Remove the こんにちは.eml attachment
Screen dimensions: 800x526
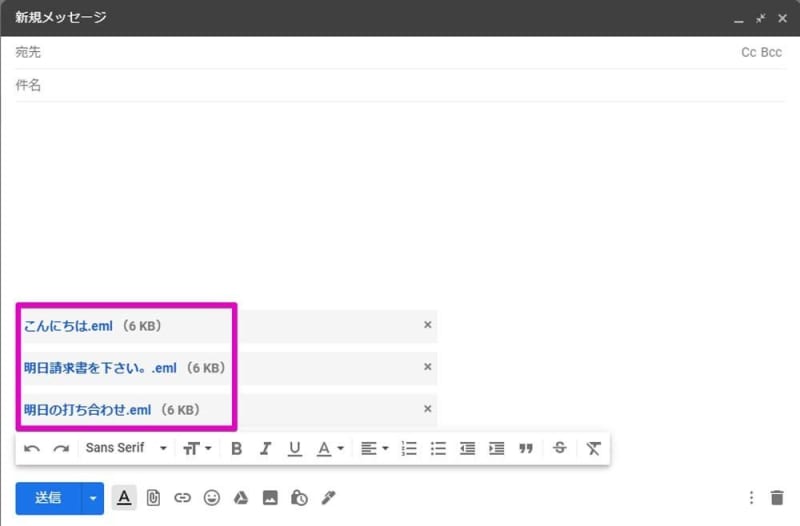(428, 325)
